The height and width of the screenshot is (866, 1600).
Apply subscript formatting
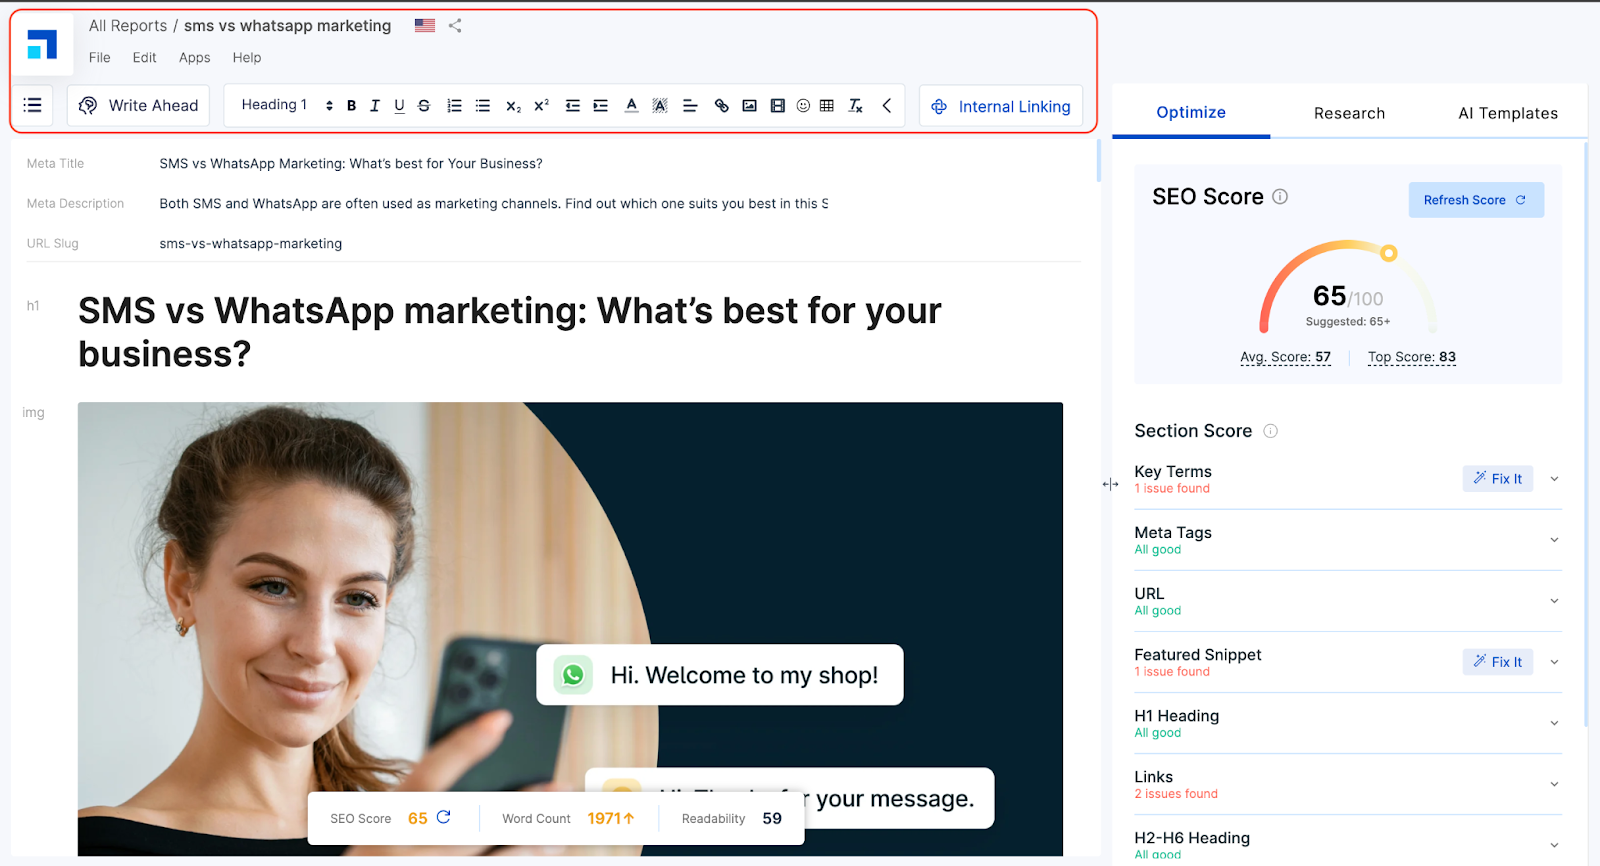pyautogui.click(x=513, y=106)
